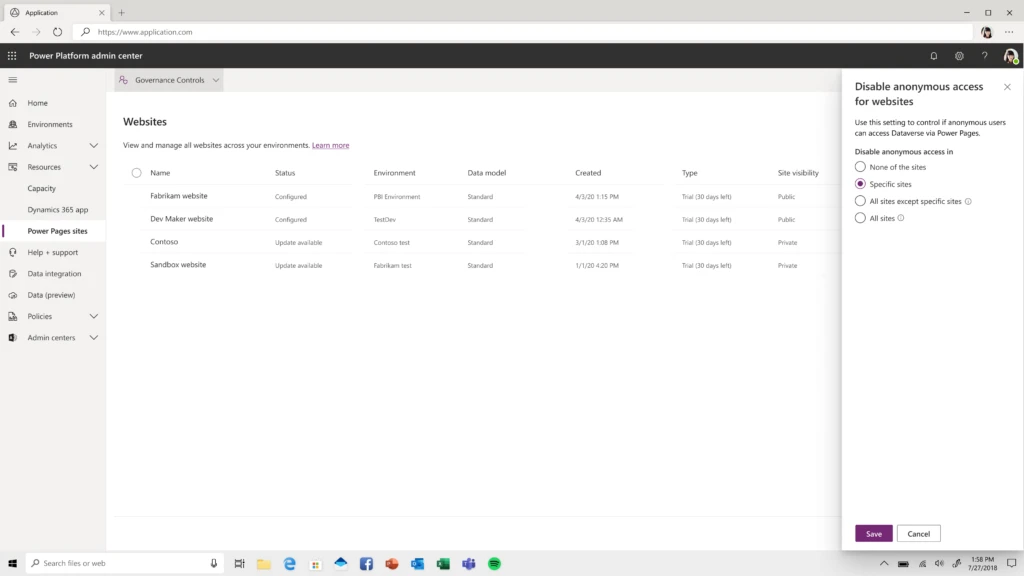1024x576 pixels.
Task: Open the Home page from the sidebar
Action: 38,102
